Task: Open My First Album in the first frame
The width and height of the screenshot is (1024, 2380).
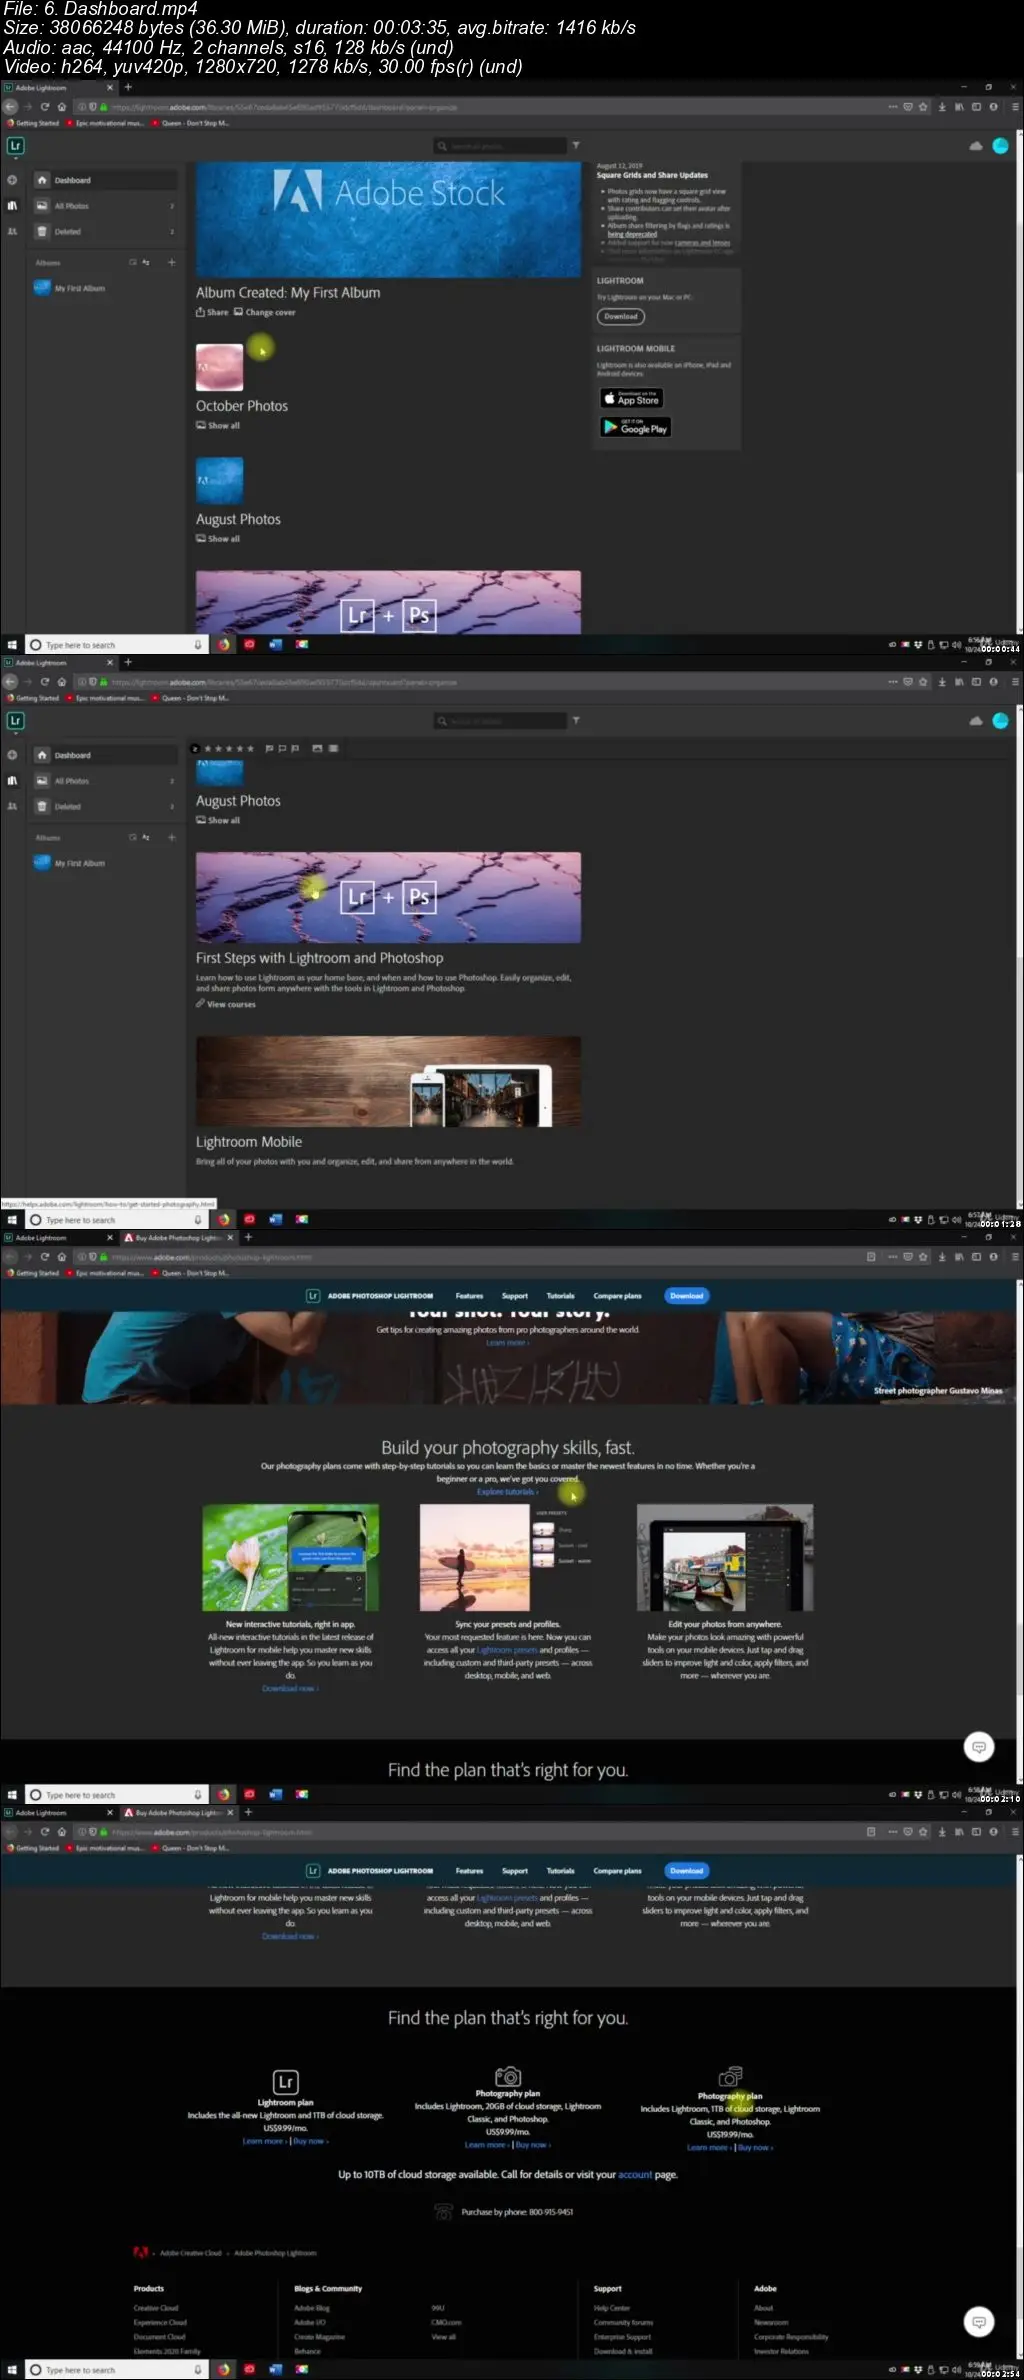Action: point(70,288)
